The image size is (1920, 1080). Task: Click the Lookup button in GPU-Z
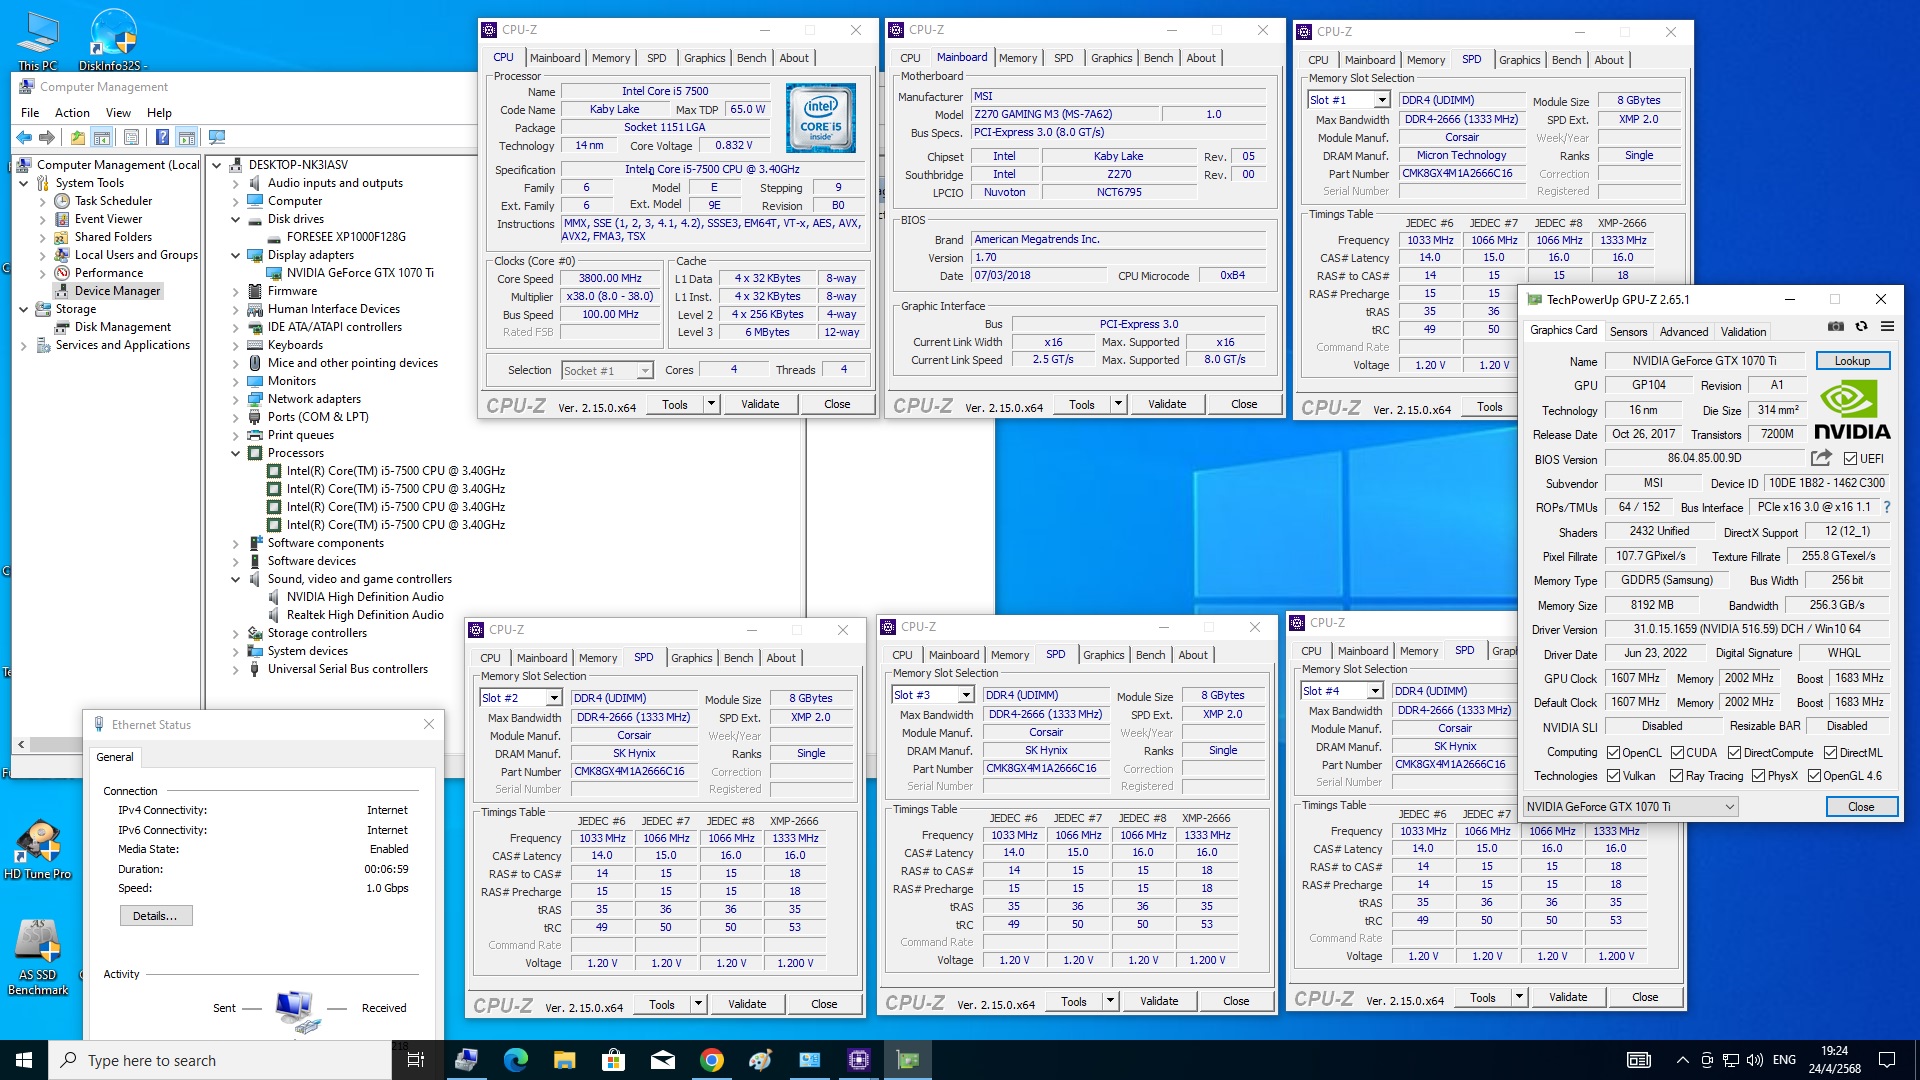(1852, 361)
